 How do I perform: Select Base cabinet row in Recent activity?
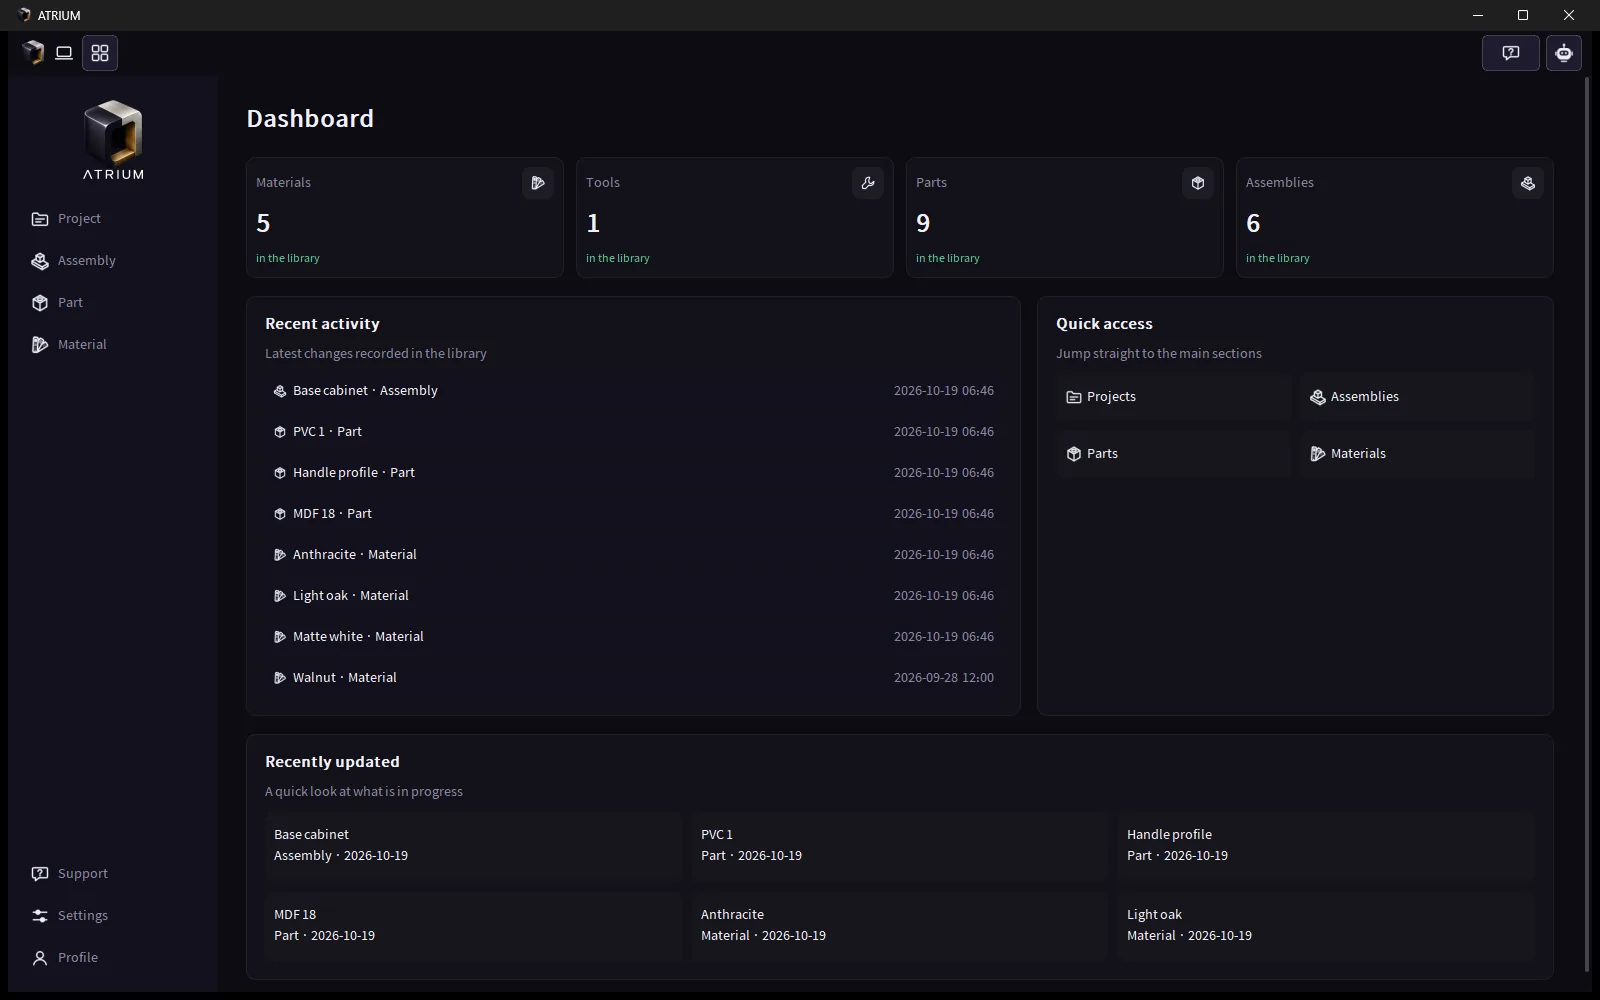click(633, 391)
